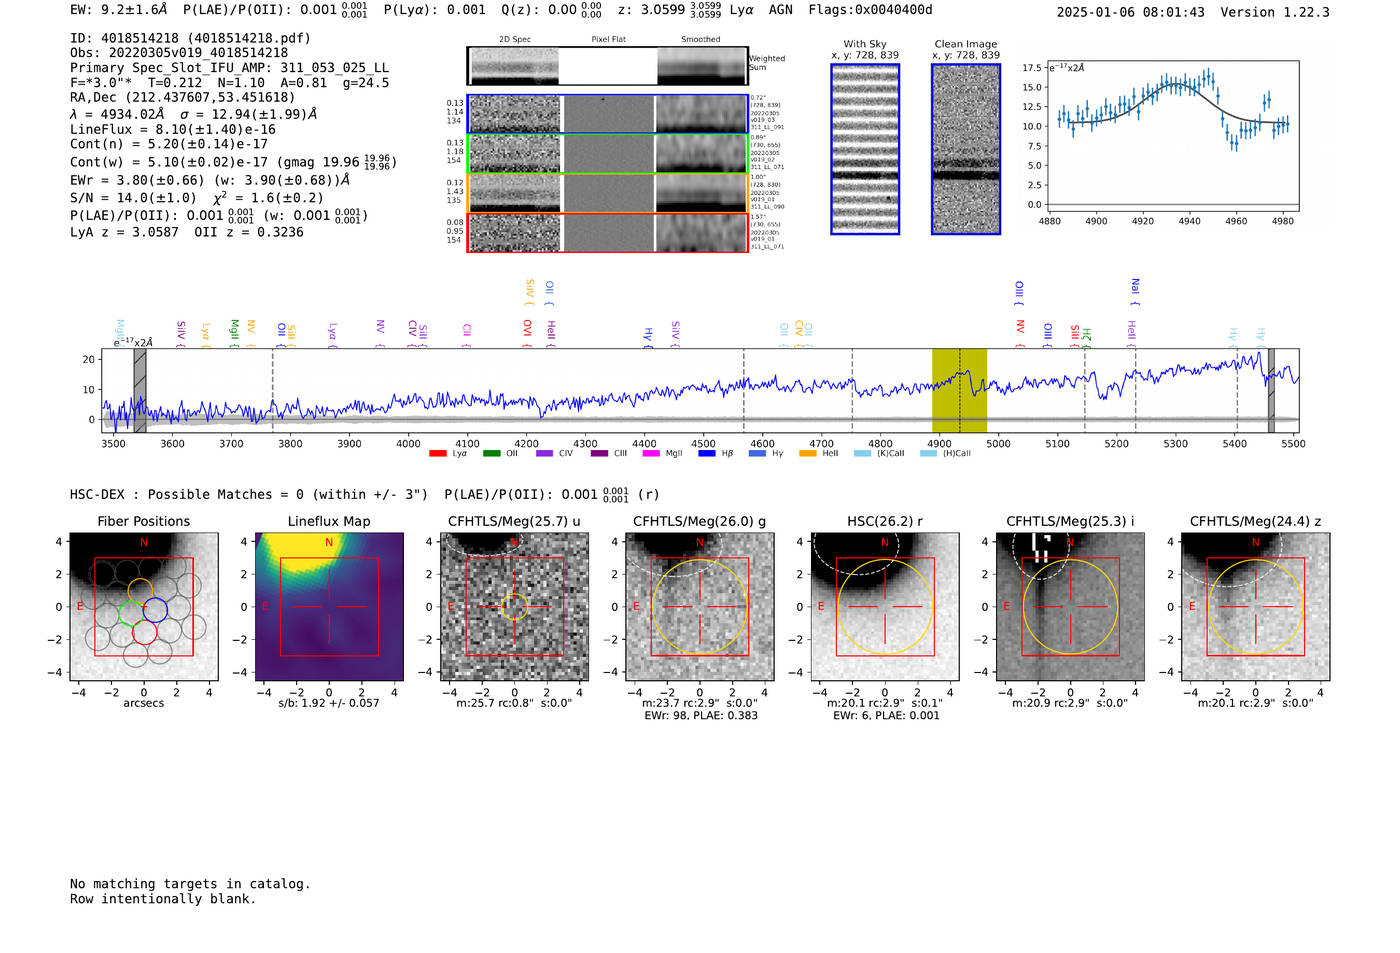Click the 2025-01-06 08:01:43 timestamp
The height and width of the screenshot is (953, 1400).
[1130, 12]
